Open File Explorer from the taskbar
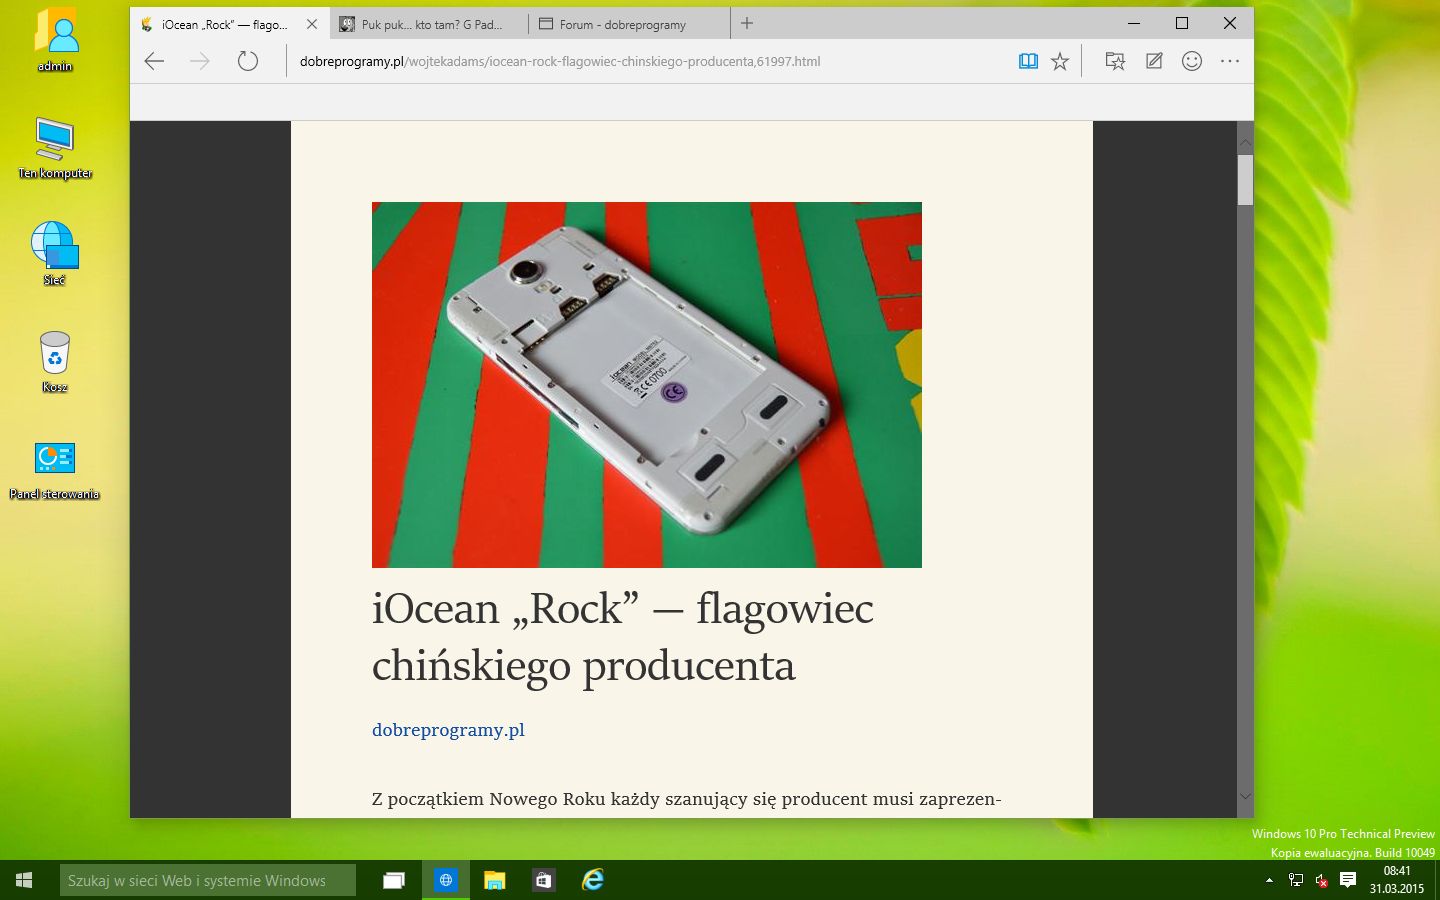 495,880
